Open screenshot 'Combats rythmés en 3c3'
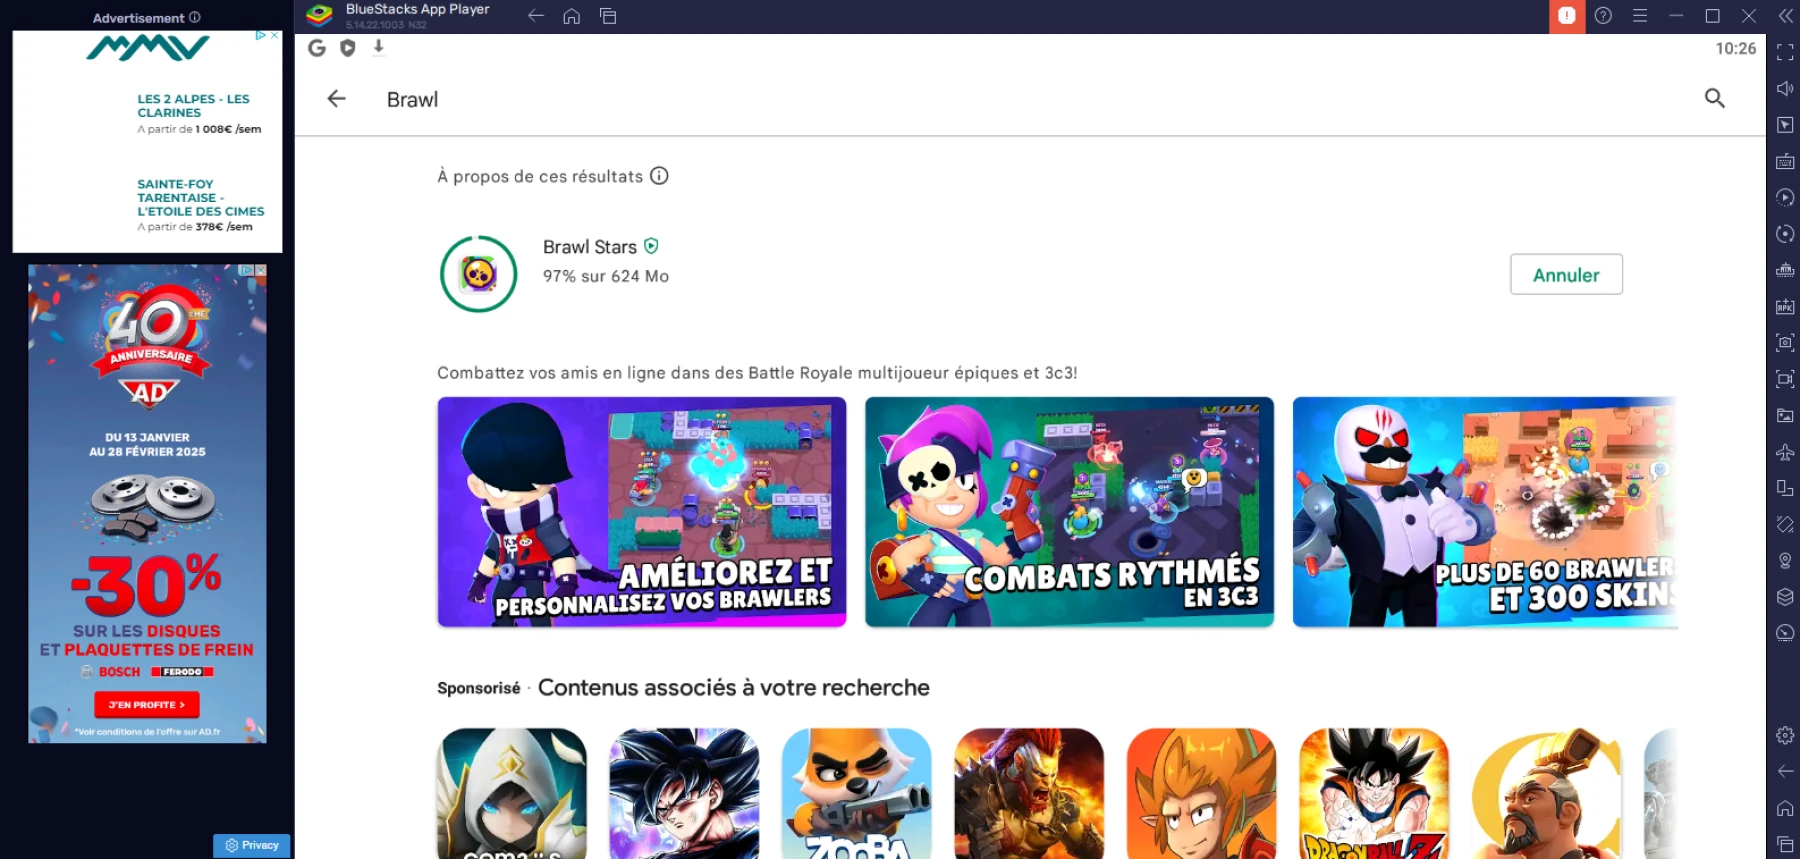1800x859 pixels. (x=1069, y=512)
